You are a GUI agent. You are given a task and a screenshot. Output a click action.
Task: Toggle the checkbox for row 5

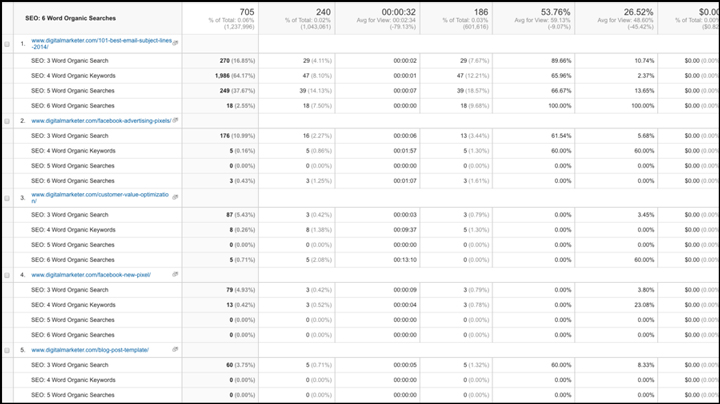[x=9, y=350]
